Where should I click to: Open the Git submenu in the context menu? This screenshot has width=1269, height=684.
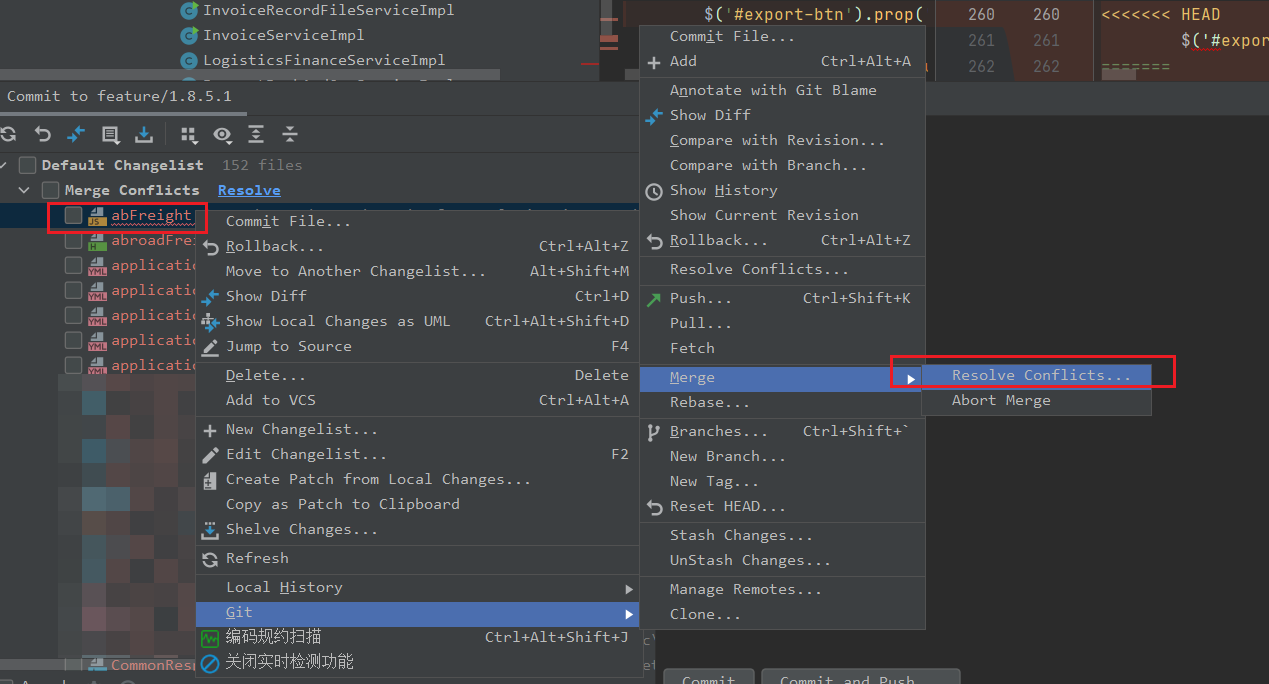point(239,611)
